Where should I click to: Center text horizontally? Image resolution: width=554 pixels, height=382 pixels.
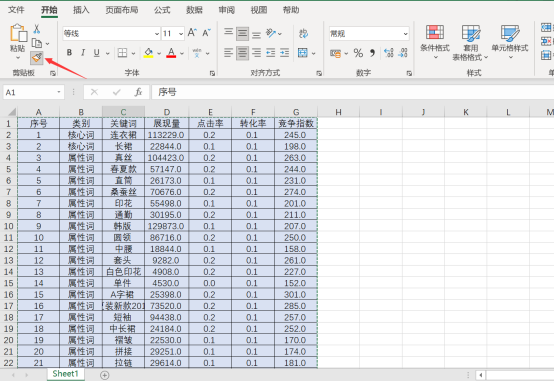pos(242,53)
